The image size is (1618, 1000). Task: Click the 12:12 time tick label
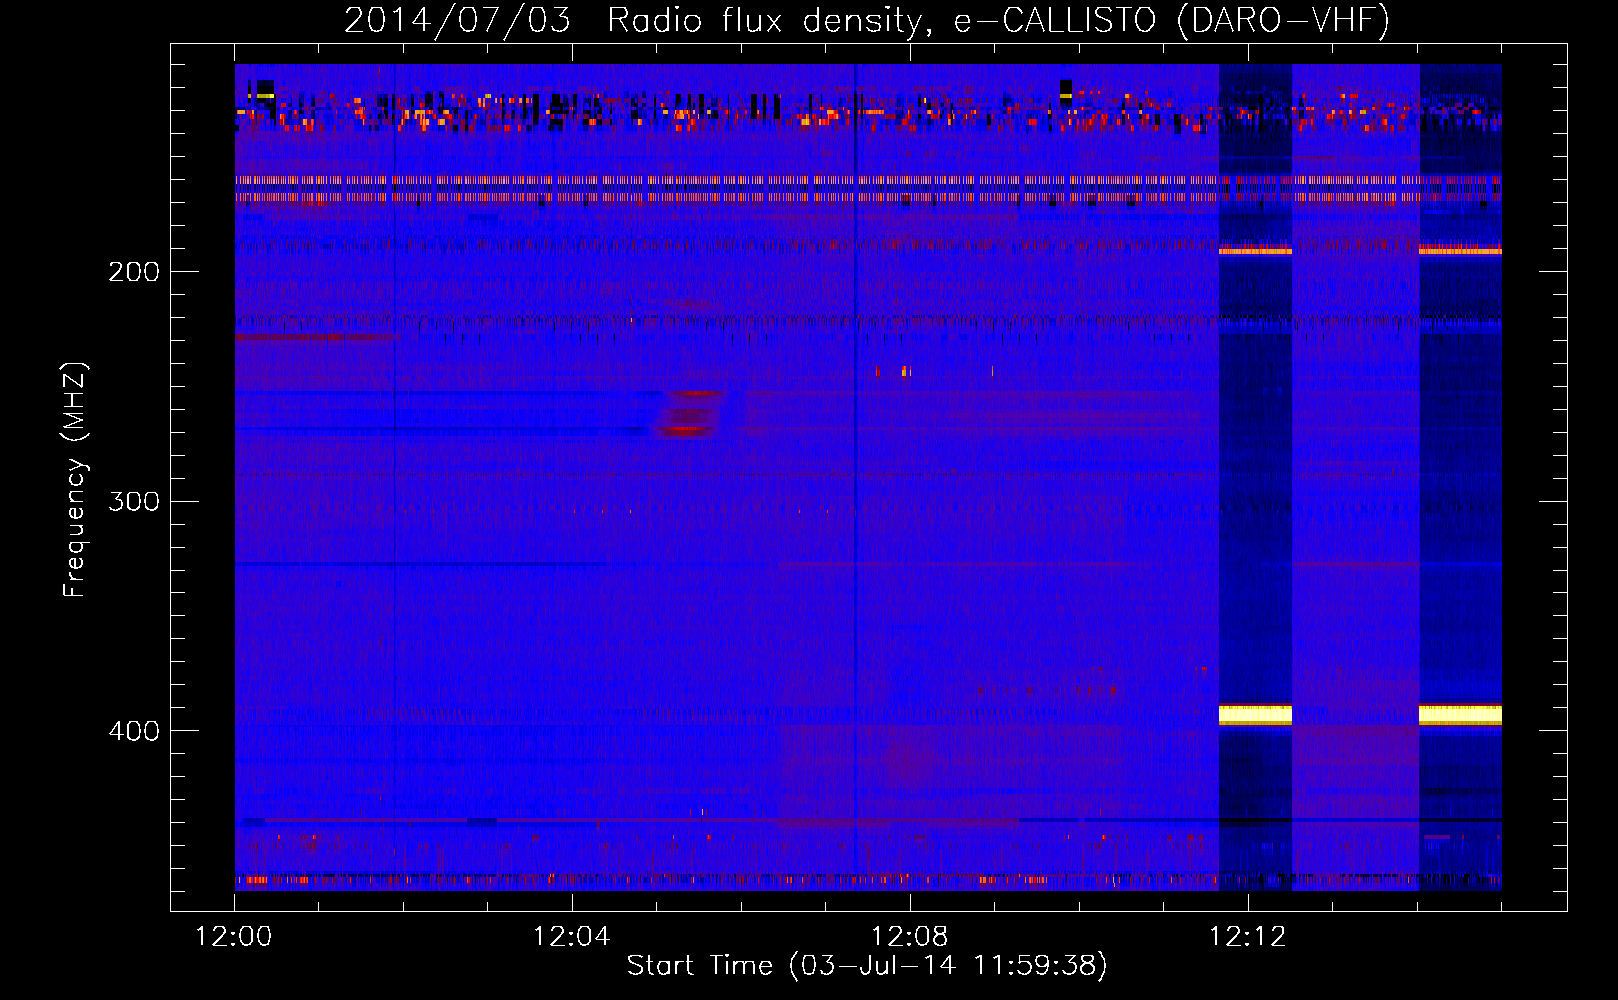[1248, 937]
